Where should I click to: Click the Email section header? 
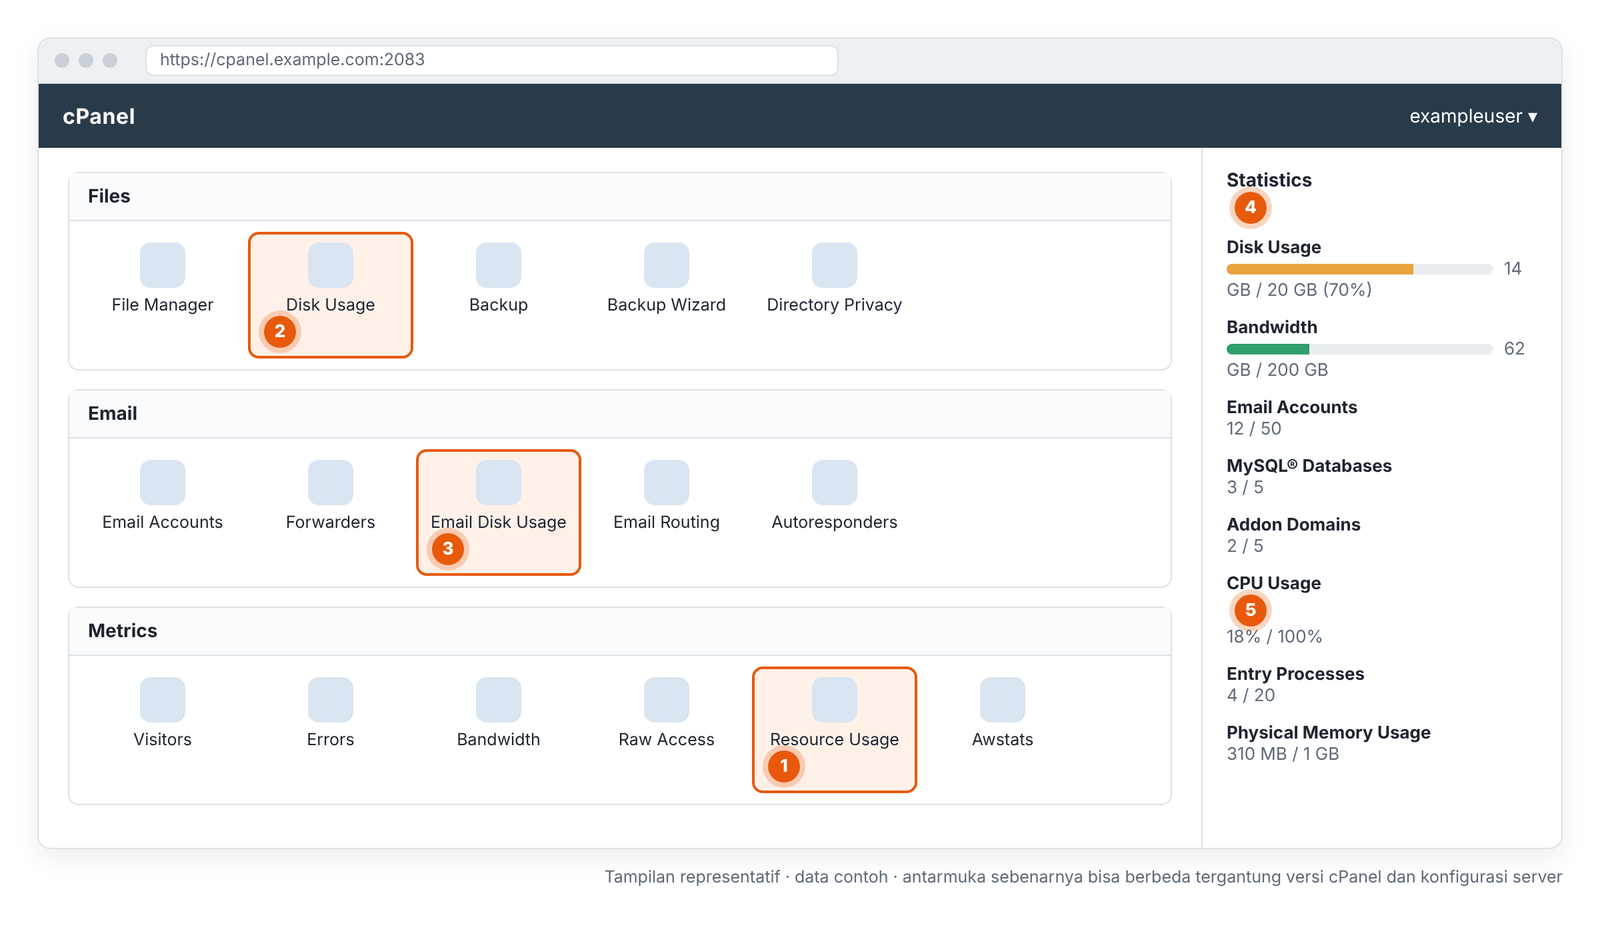(x=620, y=414)
